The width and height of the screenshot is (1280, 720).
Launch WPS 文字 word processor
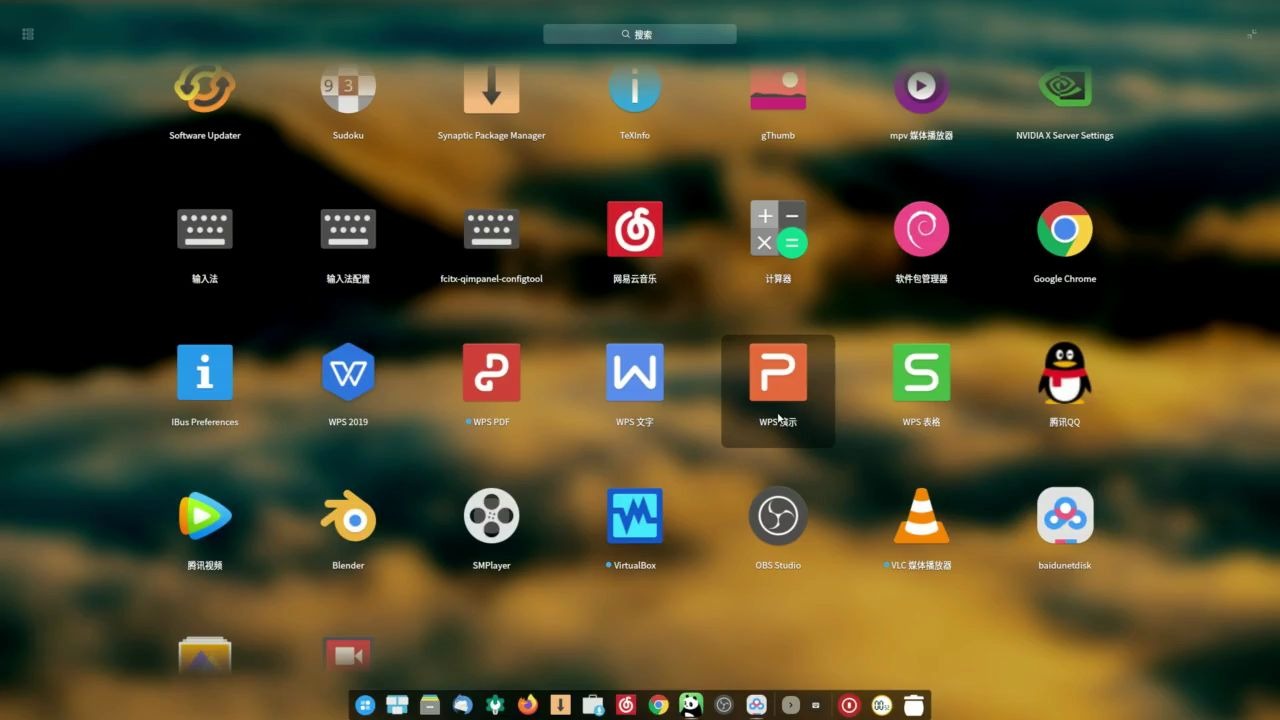coord(635,373)
